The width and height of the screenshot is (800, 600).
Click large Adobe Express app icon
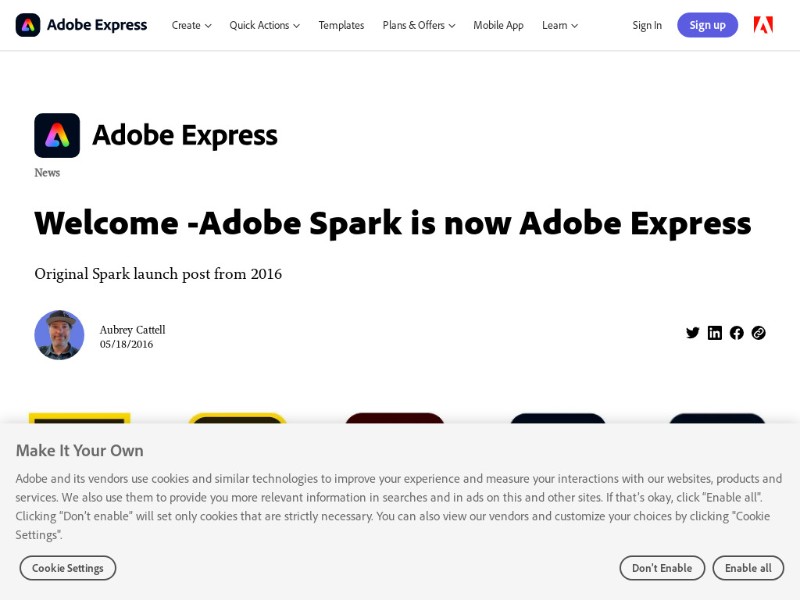57,135
